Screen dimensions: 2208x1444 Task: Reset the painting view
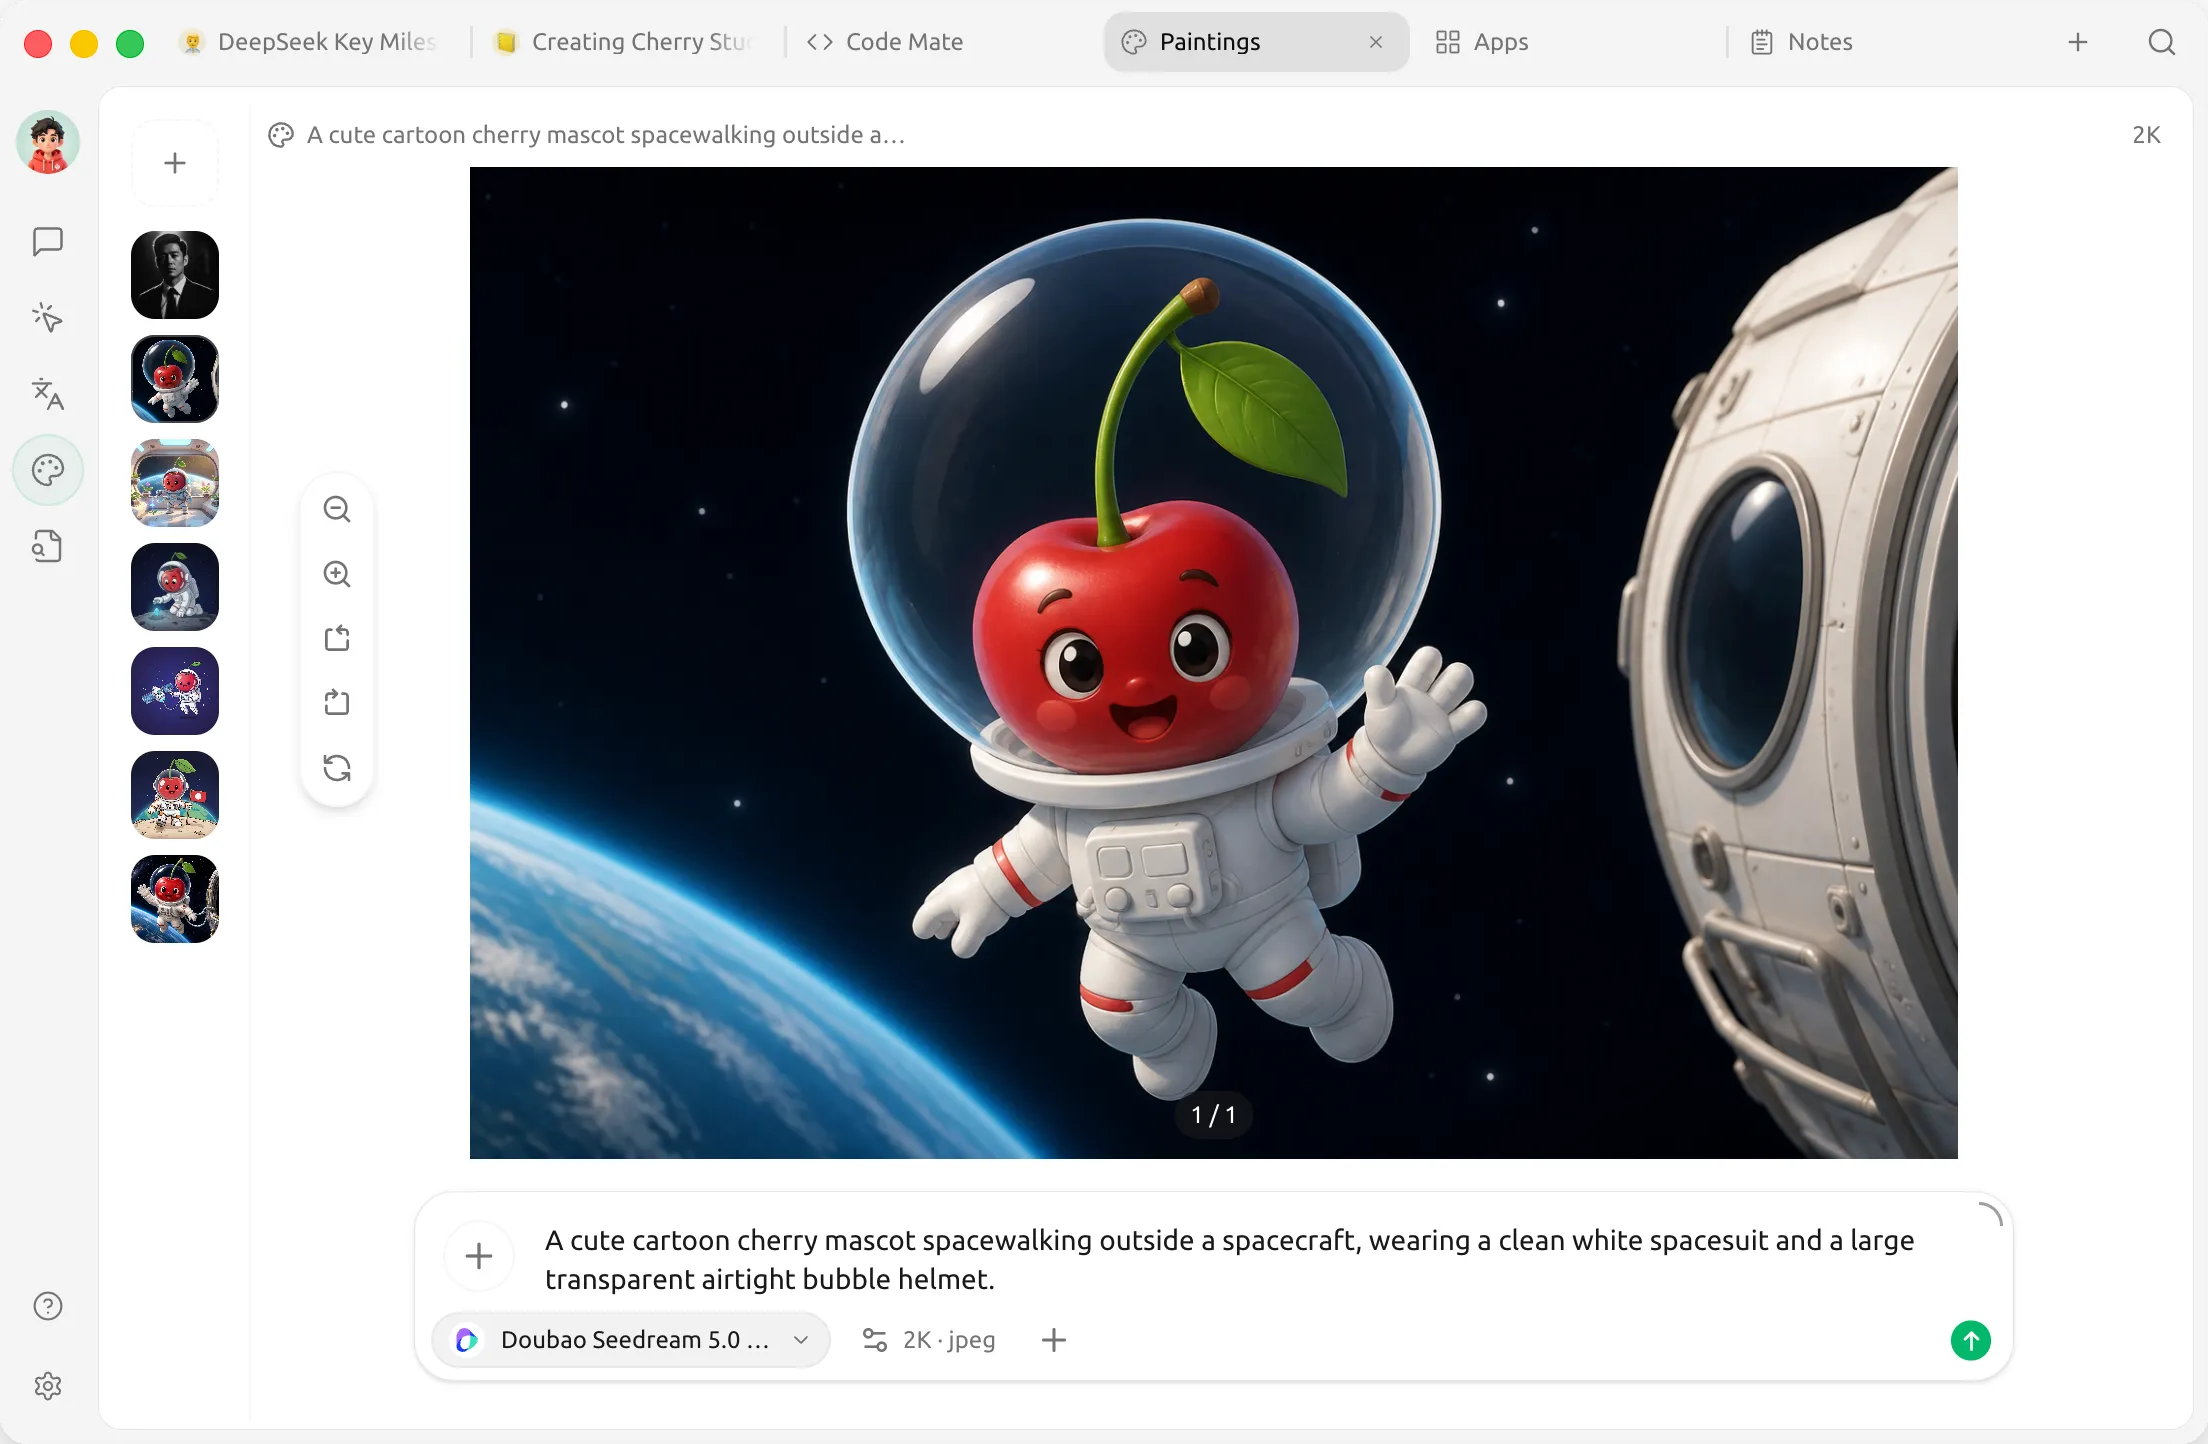coord(337,768)
